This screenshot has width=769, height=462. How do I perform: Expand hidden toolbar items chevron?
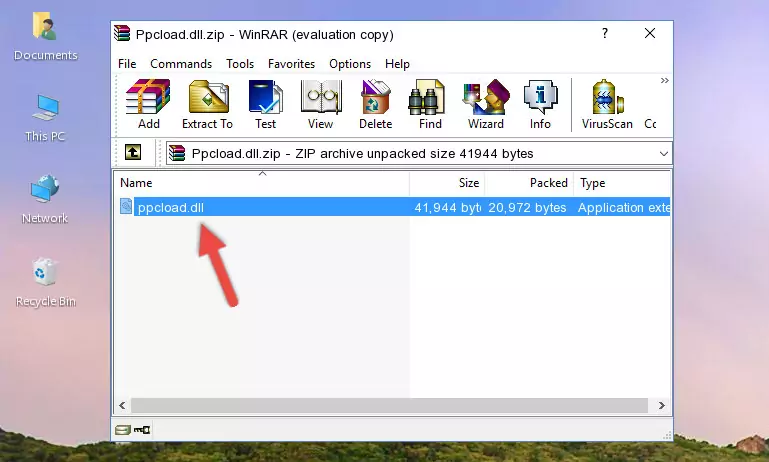point(665,80)
